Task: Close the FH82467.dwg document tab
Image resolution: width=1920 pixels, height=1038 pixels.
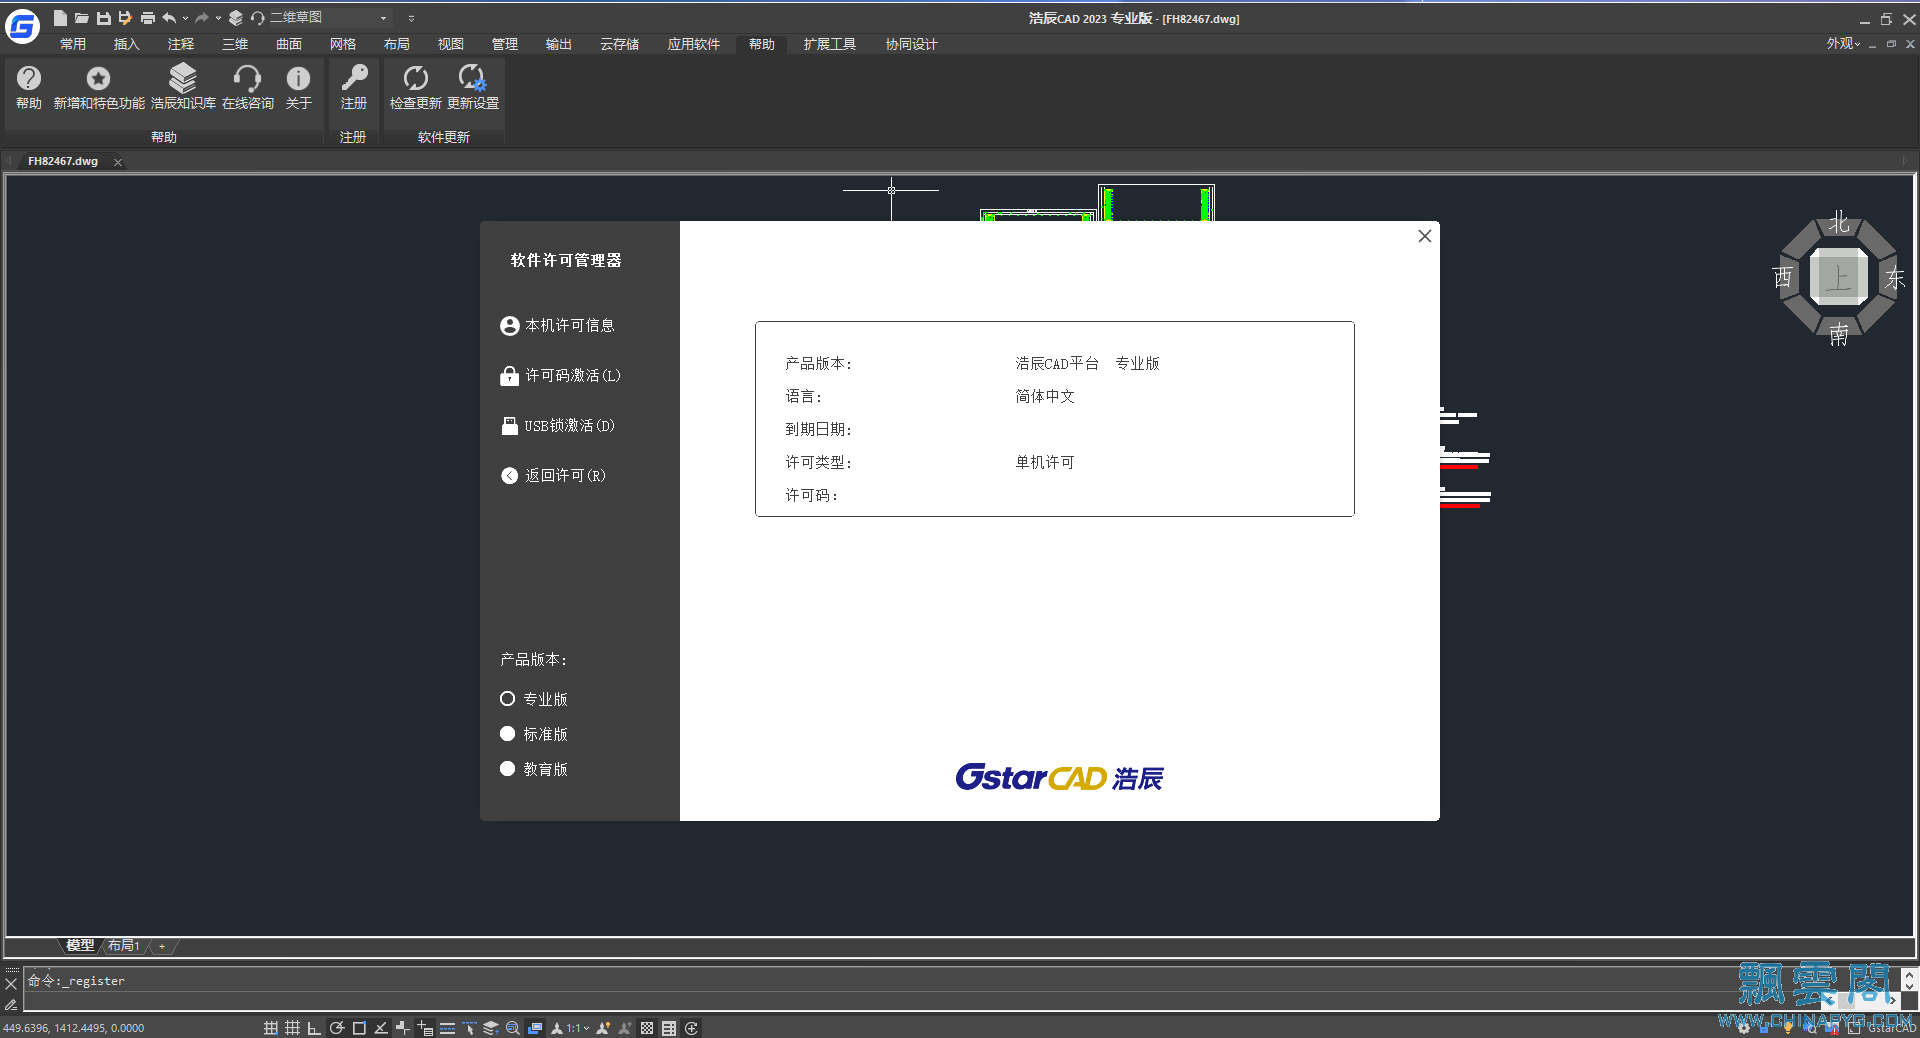Action: [118, 162]
